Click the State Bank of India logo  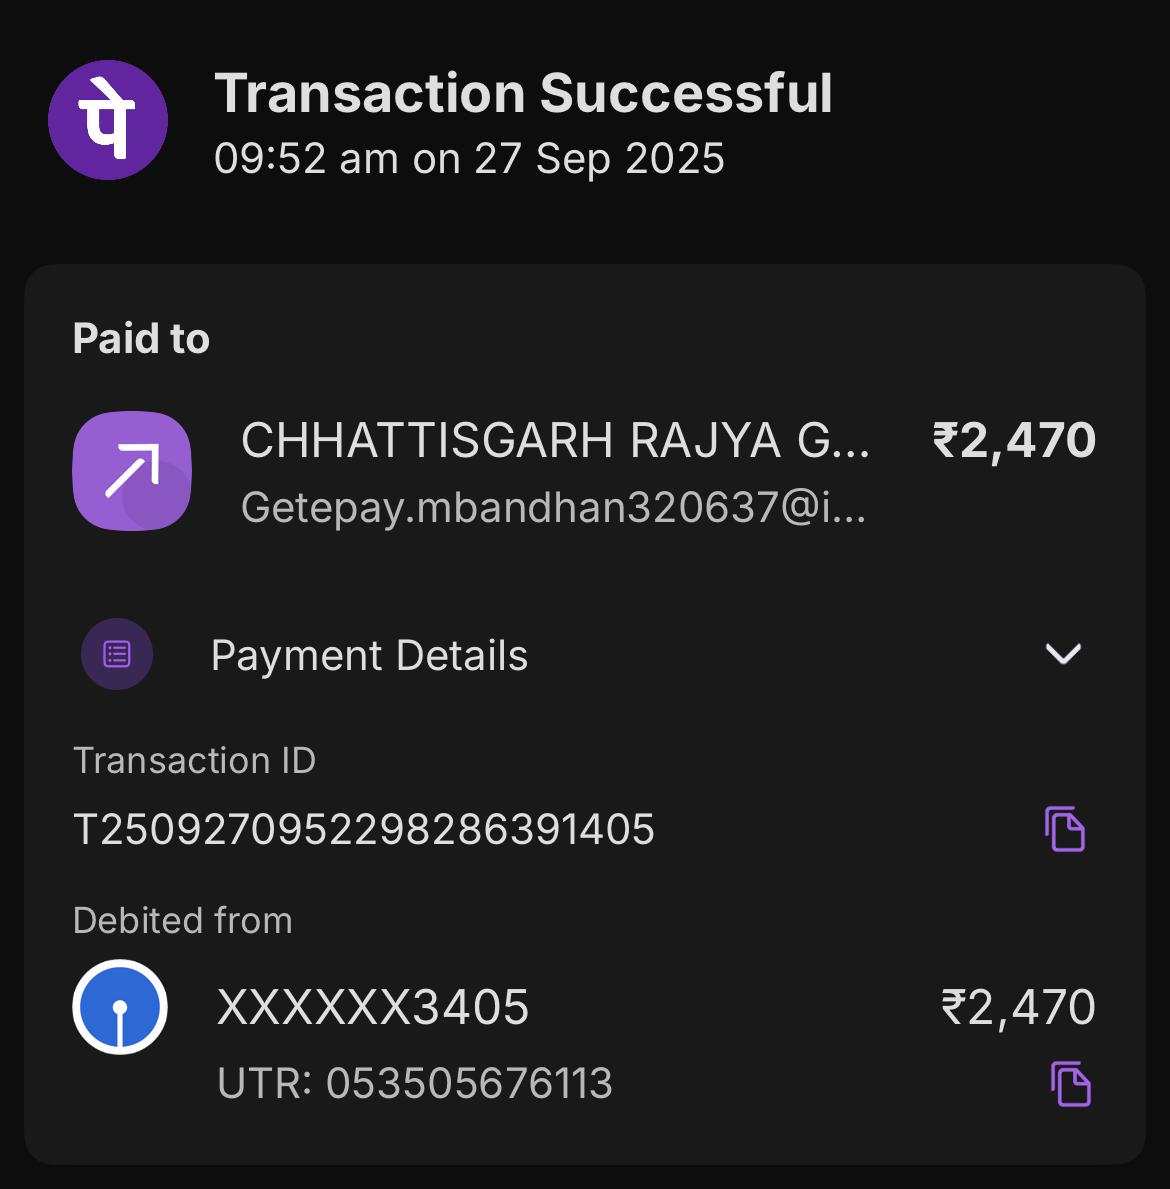click(x=120, y=1007)
